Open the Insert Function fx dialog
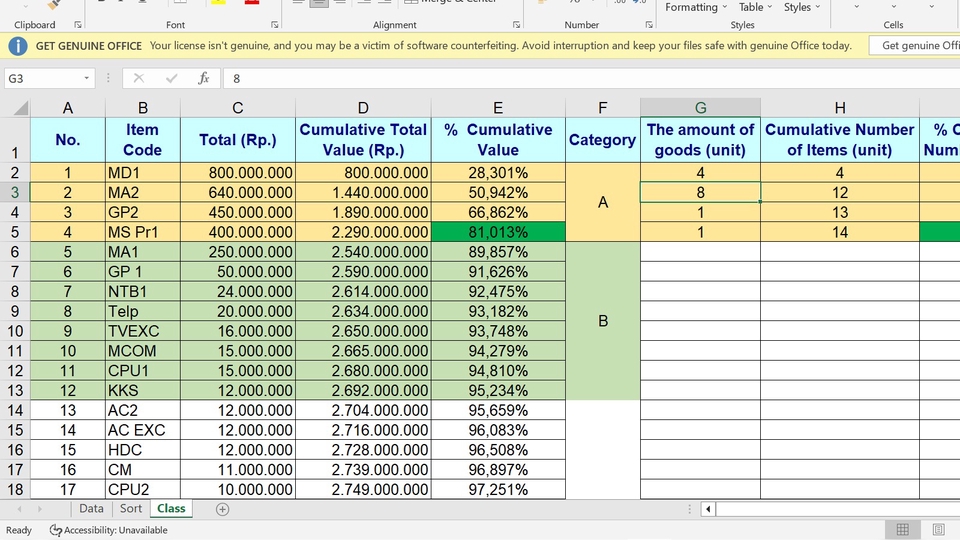Screen dimensions: 960x540 coord(203,78)
